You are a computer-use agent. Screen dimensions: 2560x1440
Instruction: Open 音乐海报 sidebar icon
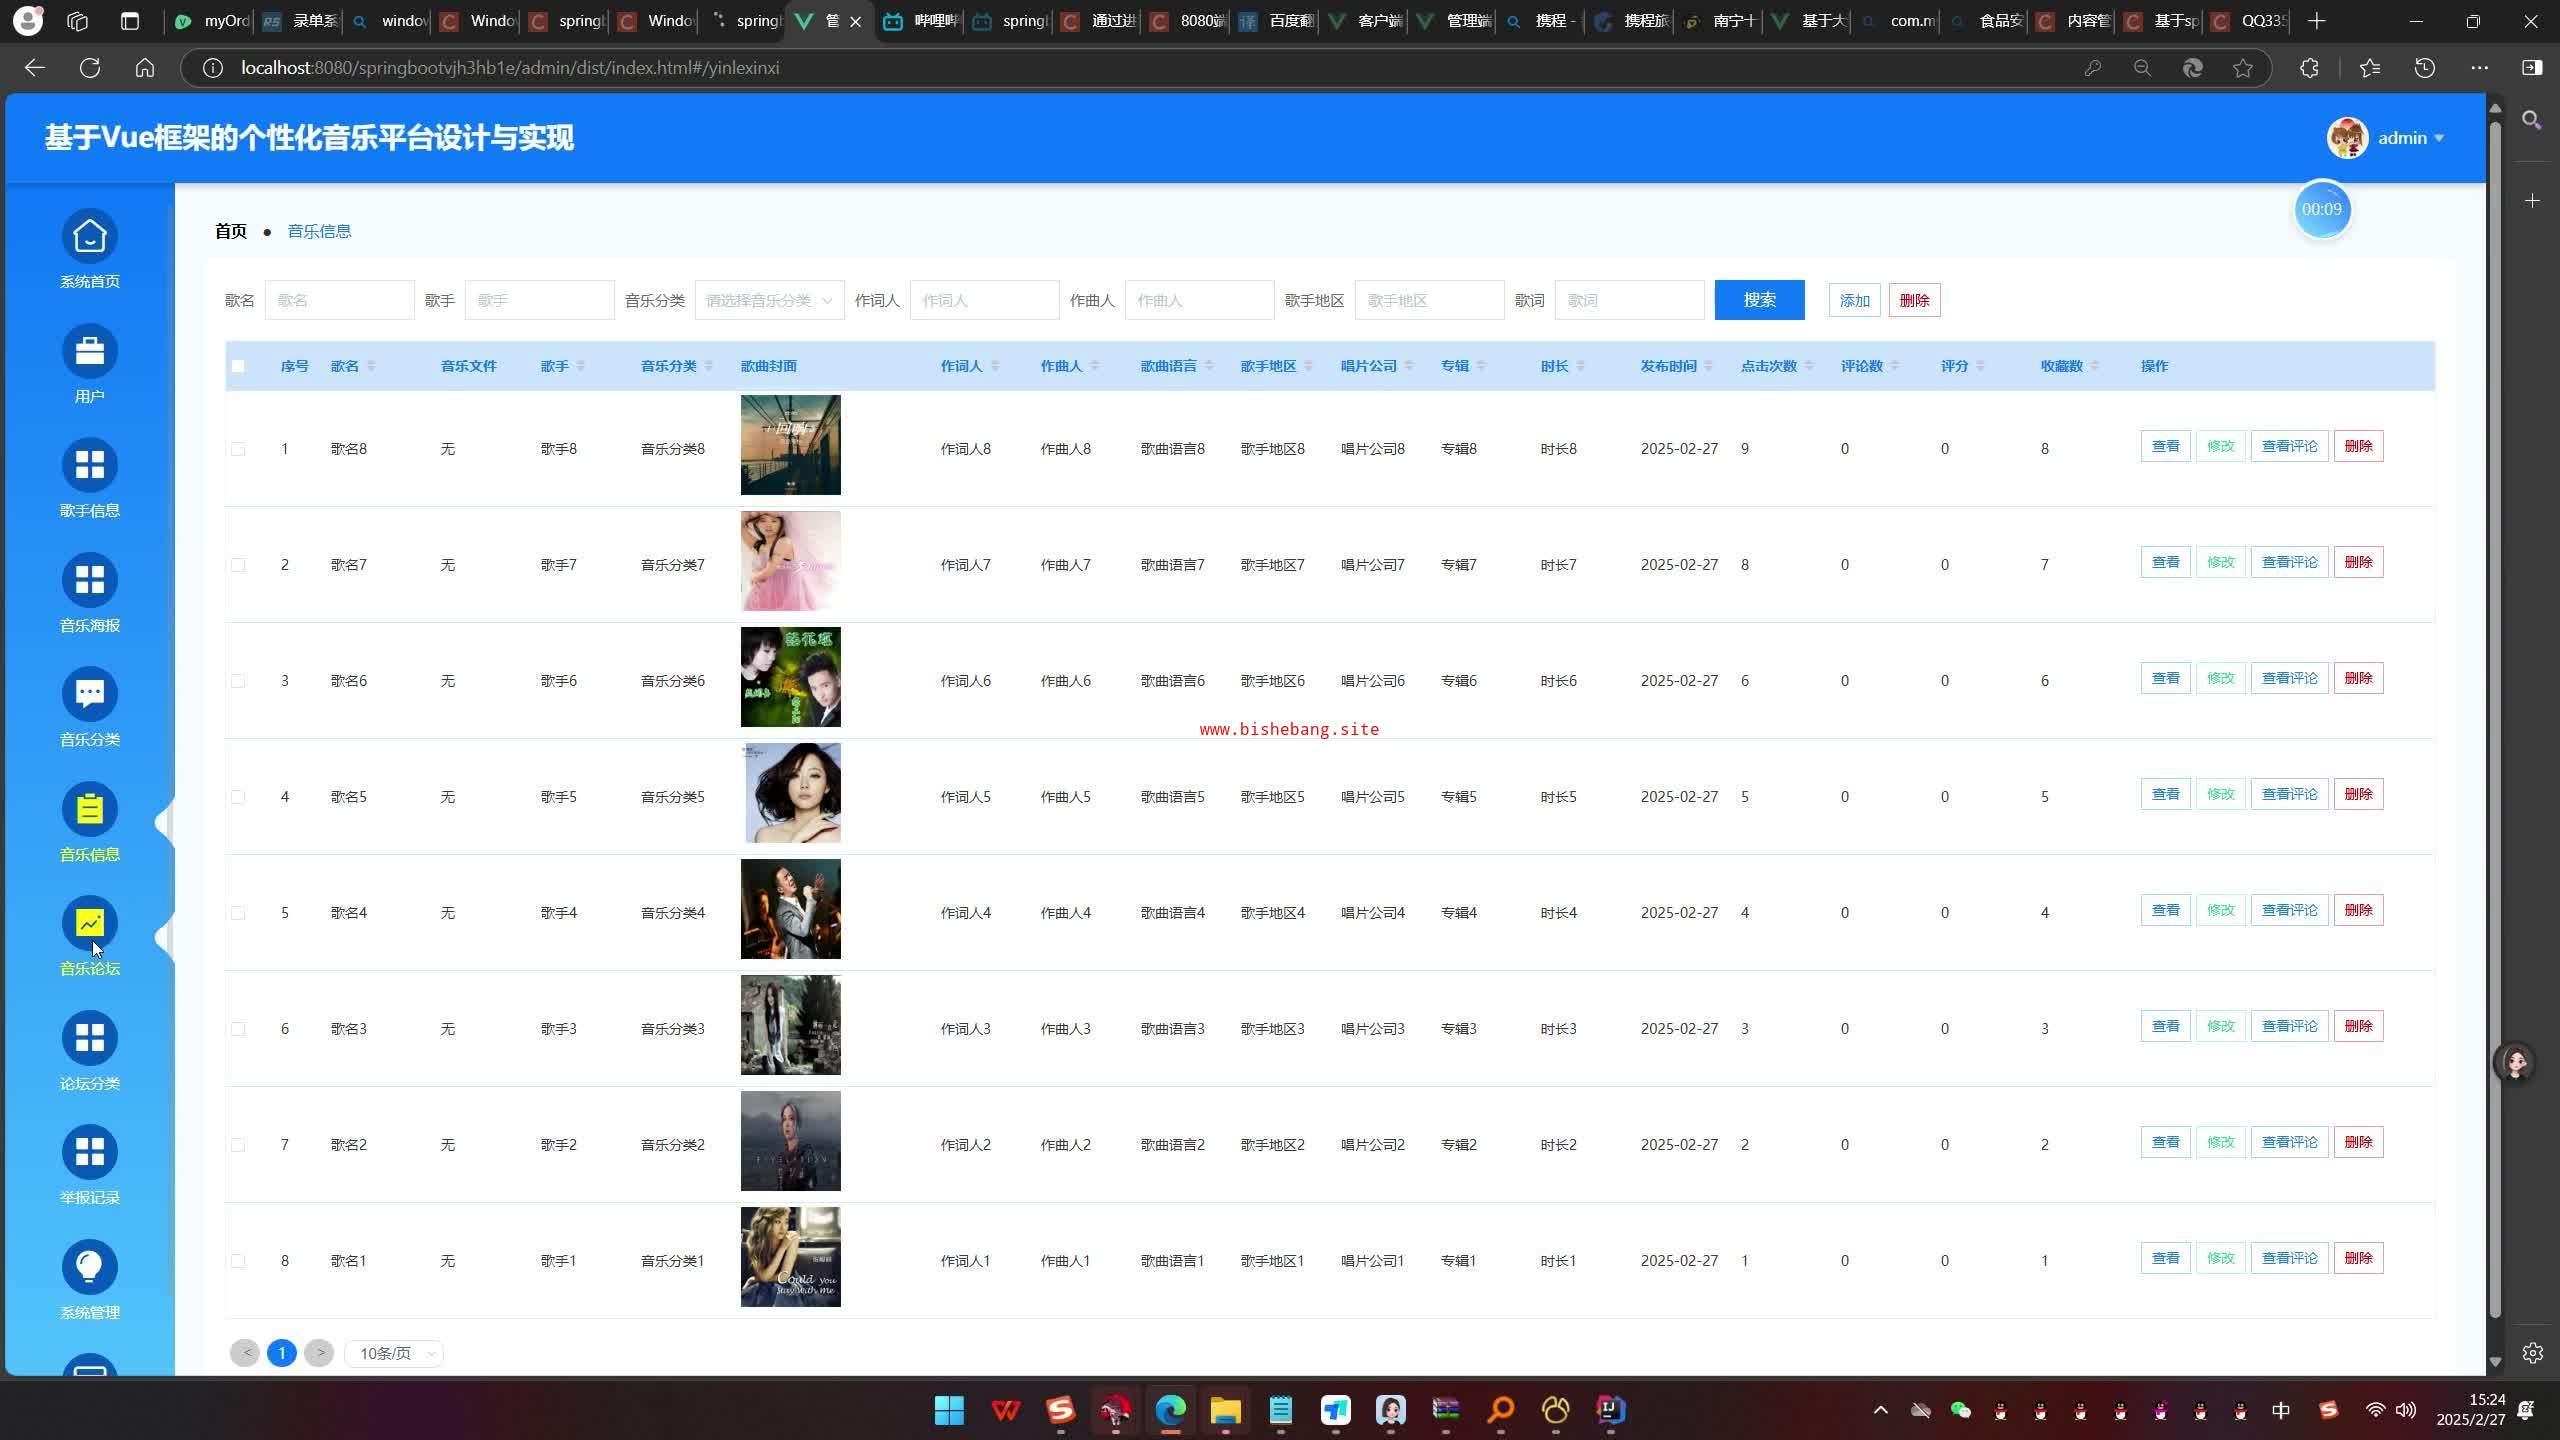point(89,581)
